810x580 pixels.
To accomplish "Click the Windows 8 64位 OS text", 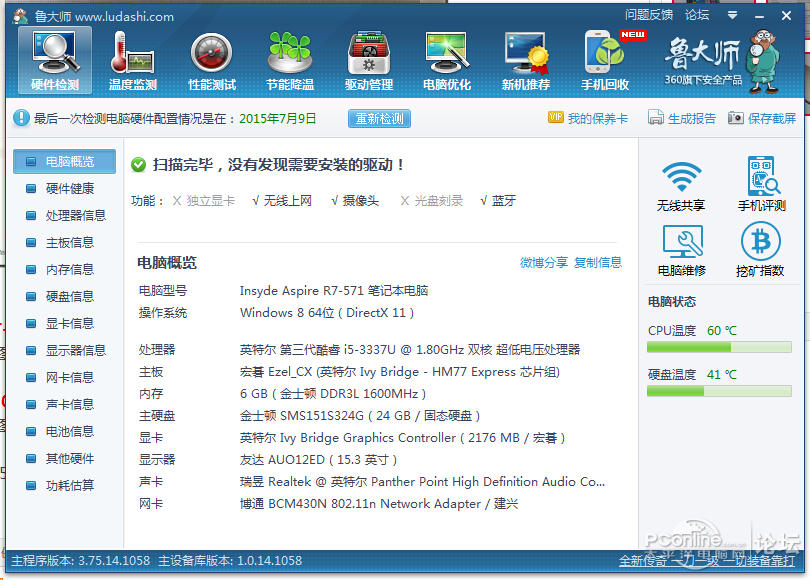I will [327, 312].
